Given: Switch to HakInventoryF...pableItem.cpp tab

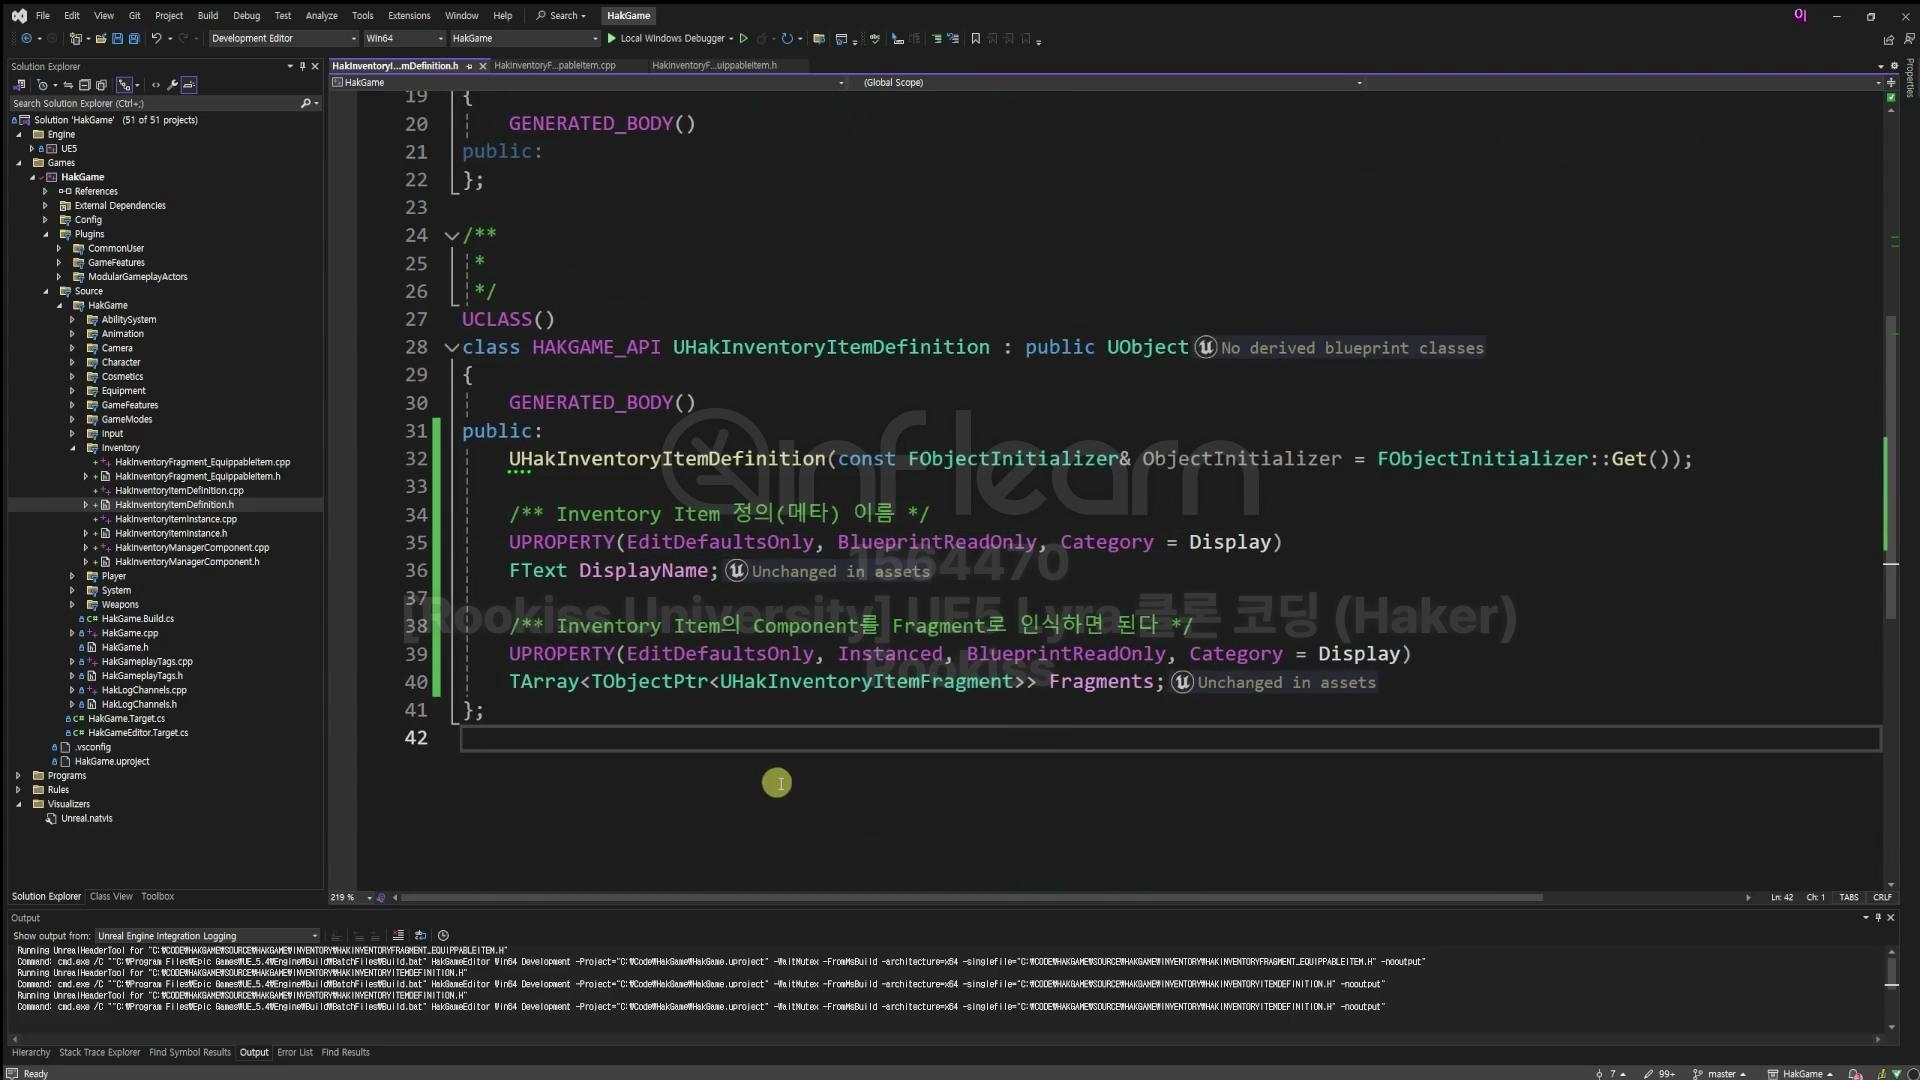Looking at the screenshot, I should pyautogui.click(x=554, y=66).
